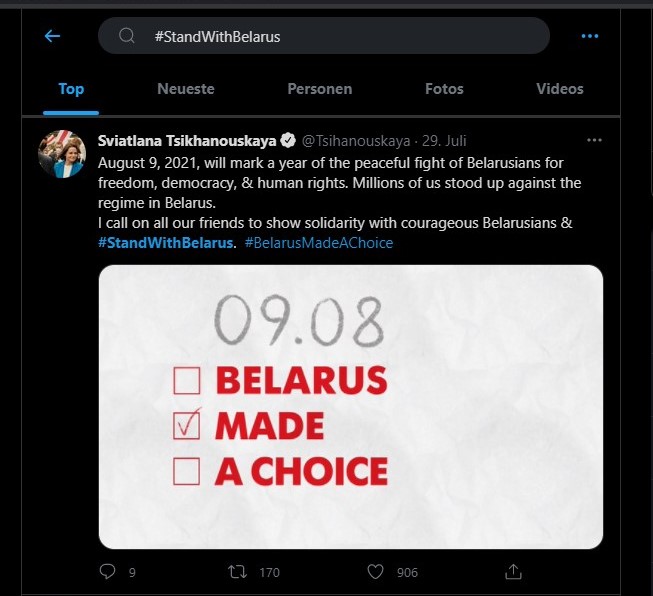Open the #StandWithBelarus hashtag link
This screenshot has height=596, width=653.
(x=165, y=243)
